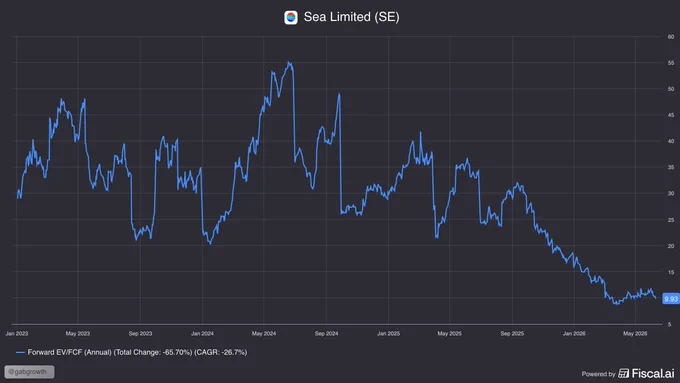Viewport: 680px width, 383px height.
Task: Click the Forward EV/FCF legend line swatch
Action: [x=20, y=352]
